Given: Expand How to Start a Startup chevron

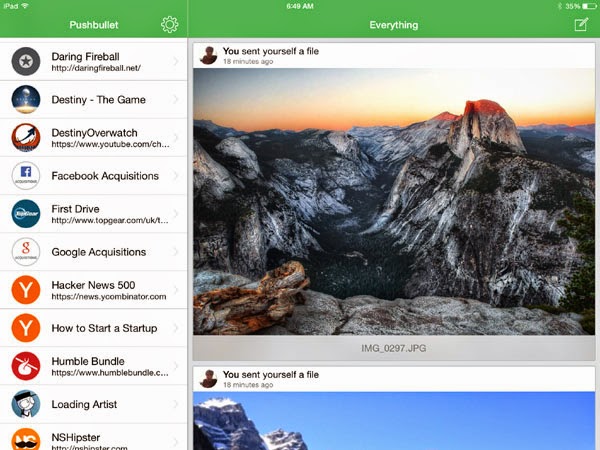Looking at the screenshot, I should tap(176, 328).
